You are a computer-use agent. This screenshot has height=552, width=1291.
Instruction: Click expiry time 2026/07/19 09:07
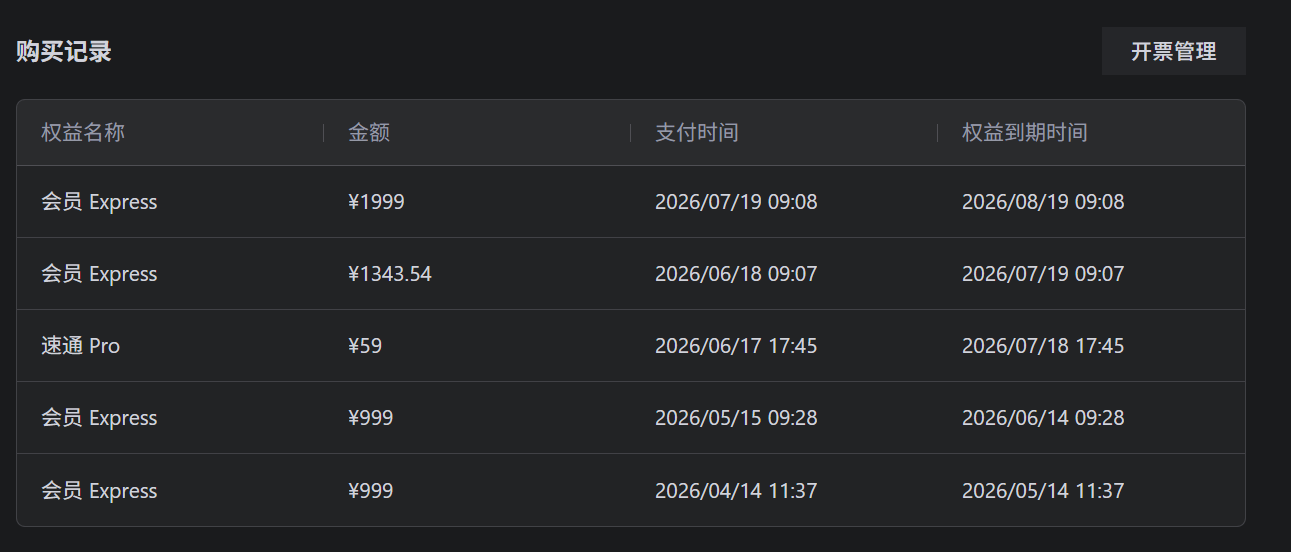(x=1043, y=274)
